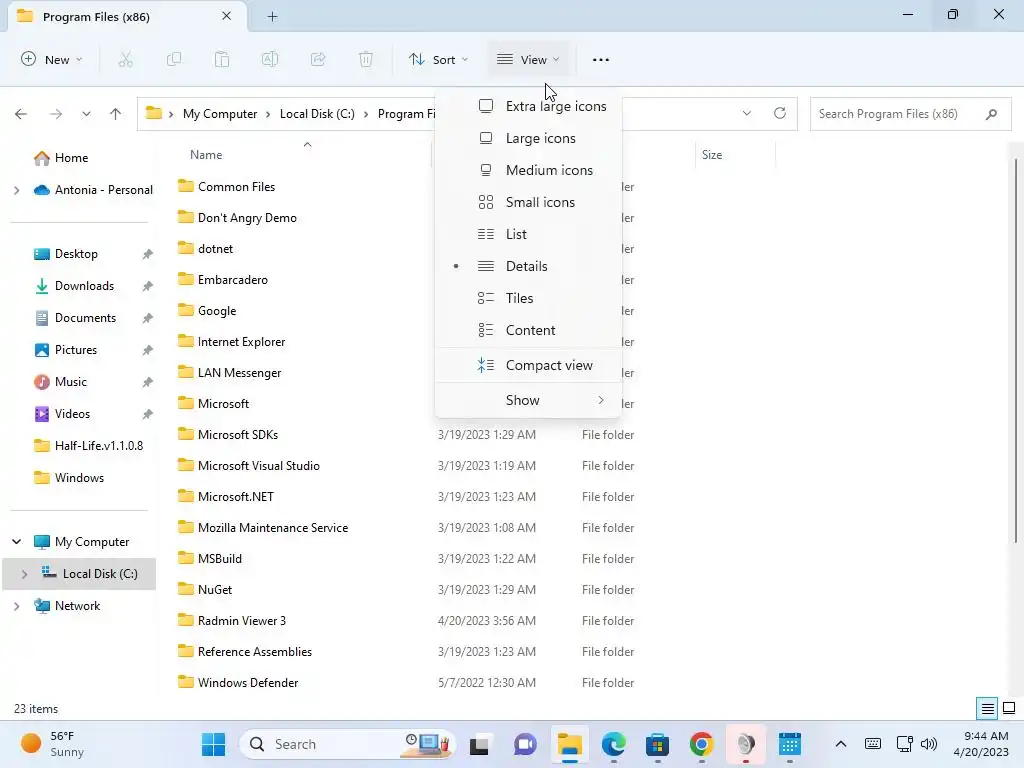Screen dimensions: 1024x768
Task: Close the View dropdown button
Action: tap(528, 59)
